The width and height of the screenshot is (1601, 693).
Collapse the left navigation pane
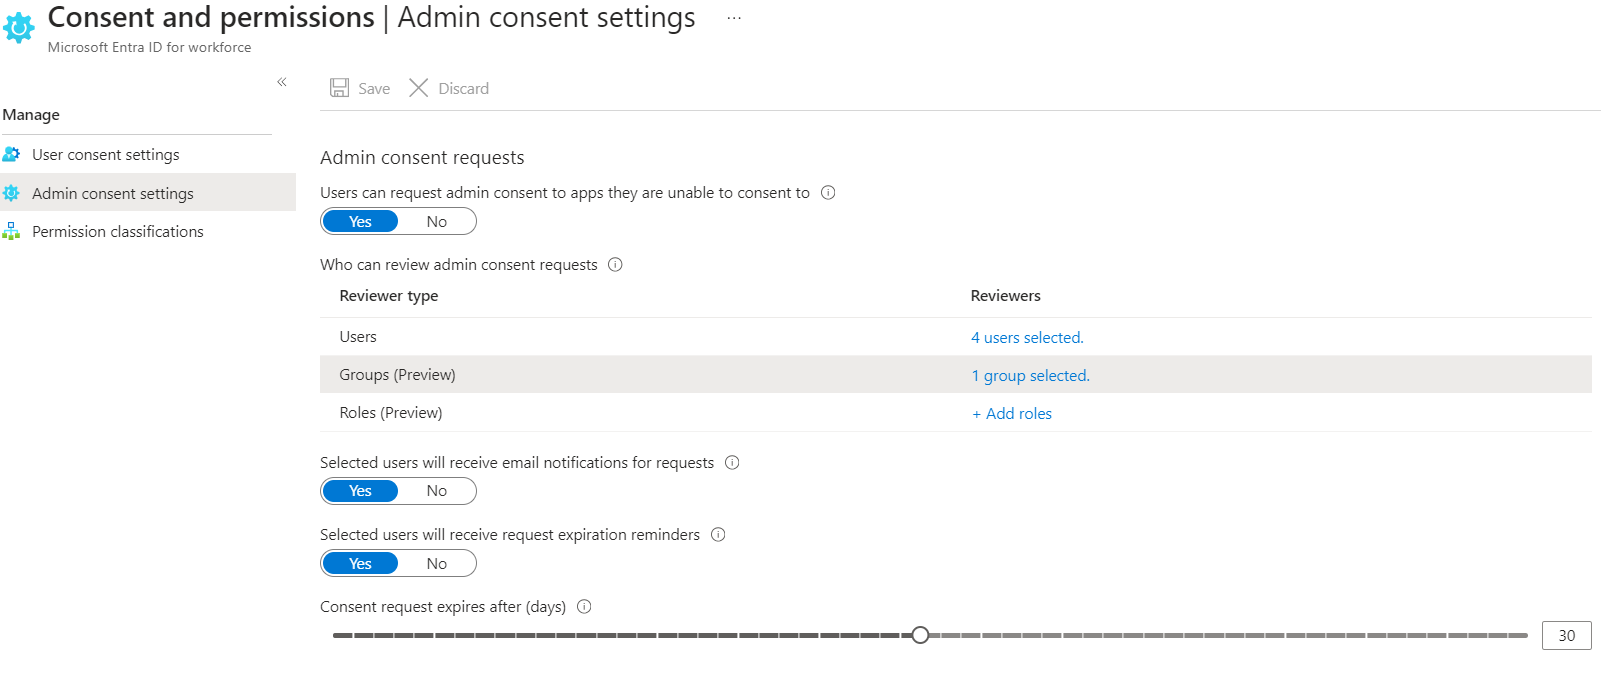click(282, 82)
